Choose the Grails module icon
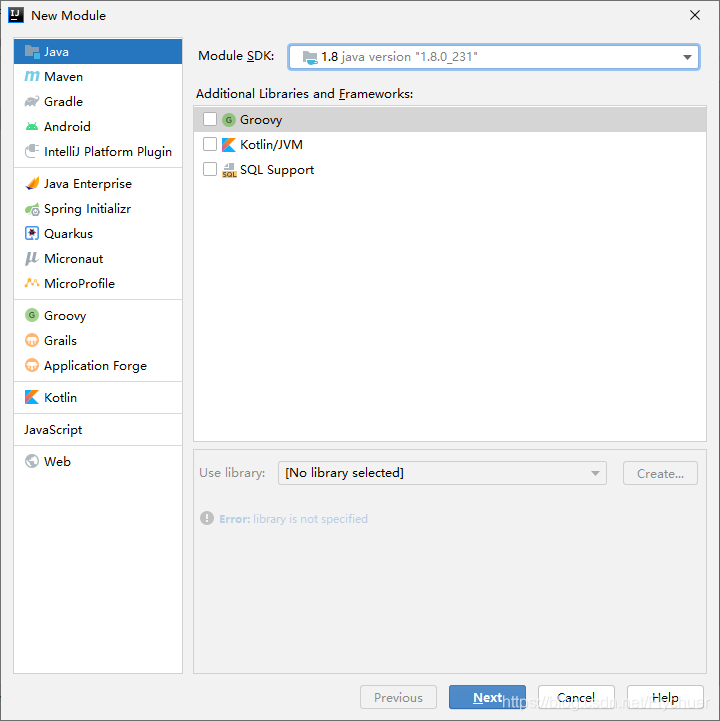This screenshot has height=721, width=720. pyautogui.click(x=32, y=341)
